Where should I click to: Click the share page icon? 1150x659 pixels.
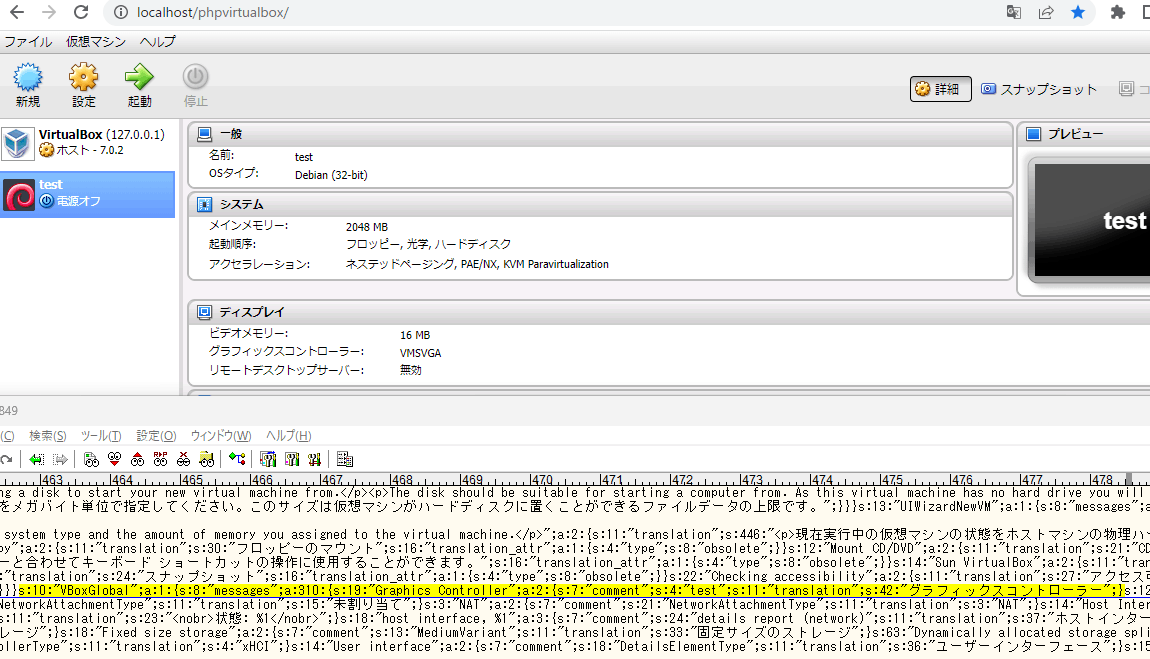tap(1046, 12)
